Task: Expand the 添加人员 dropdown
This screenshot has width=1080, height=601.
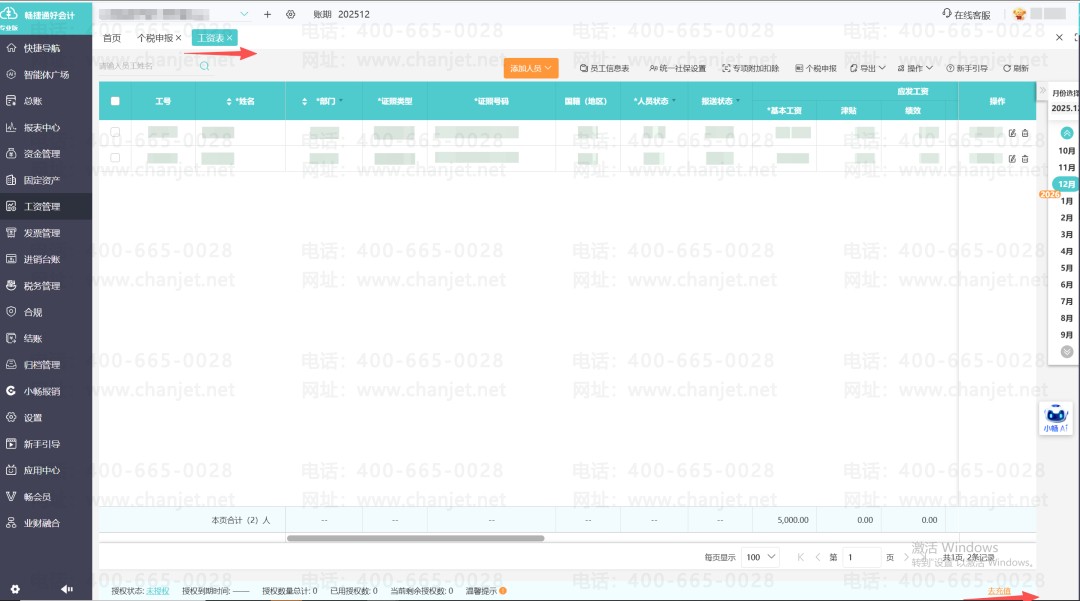Action: coord(531,68)
